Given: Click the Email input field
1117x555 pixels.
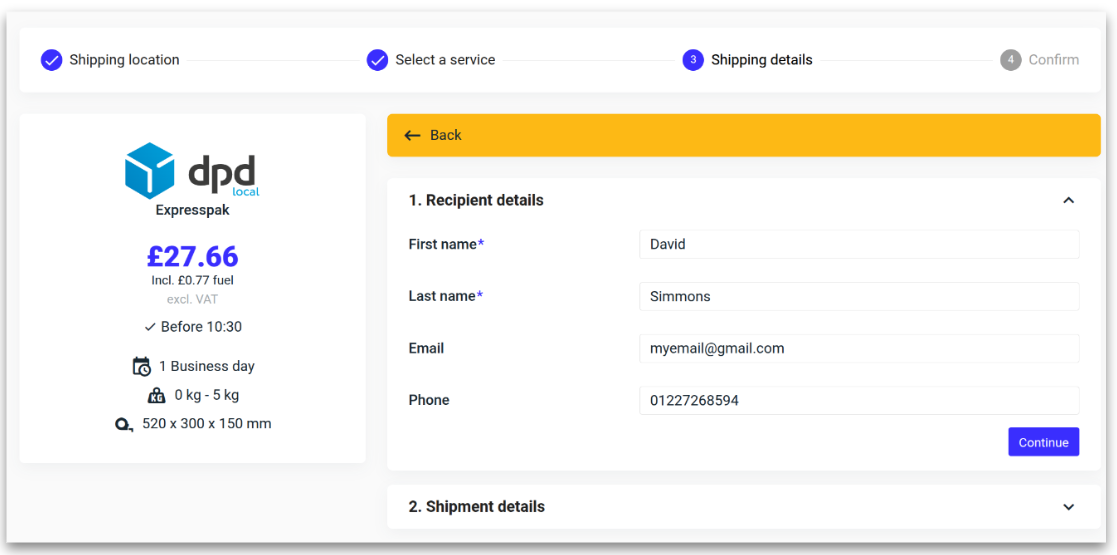Looking at the screenshot, I should tap(858, 348).
